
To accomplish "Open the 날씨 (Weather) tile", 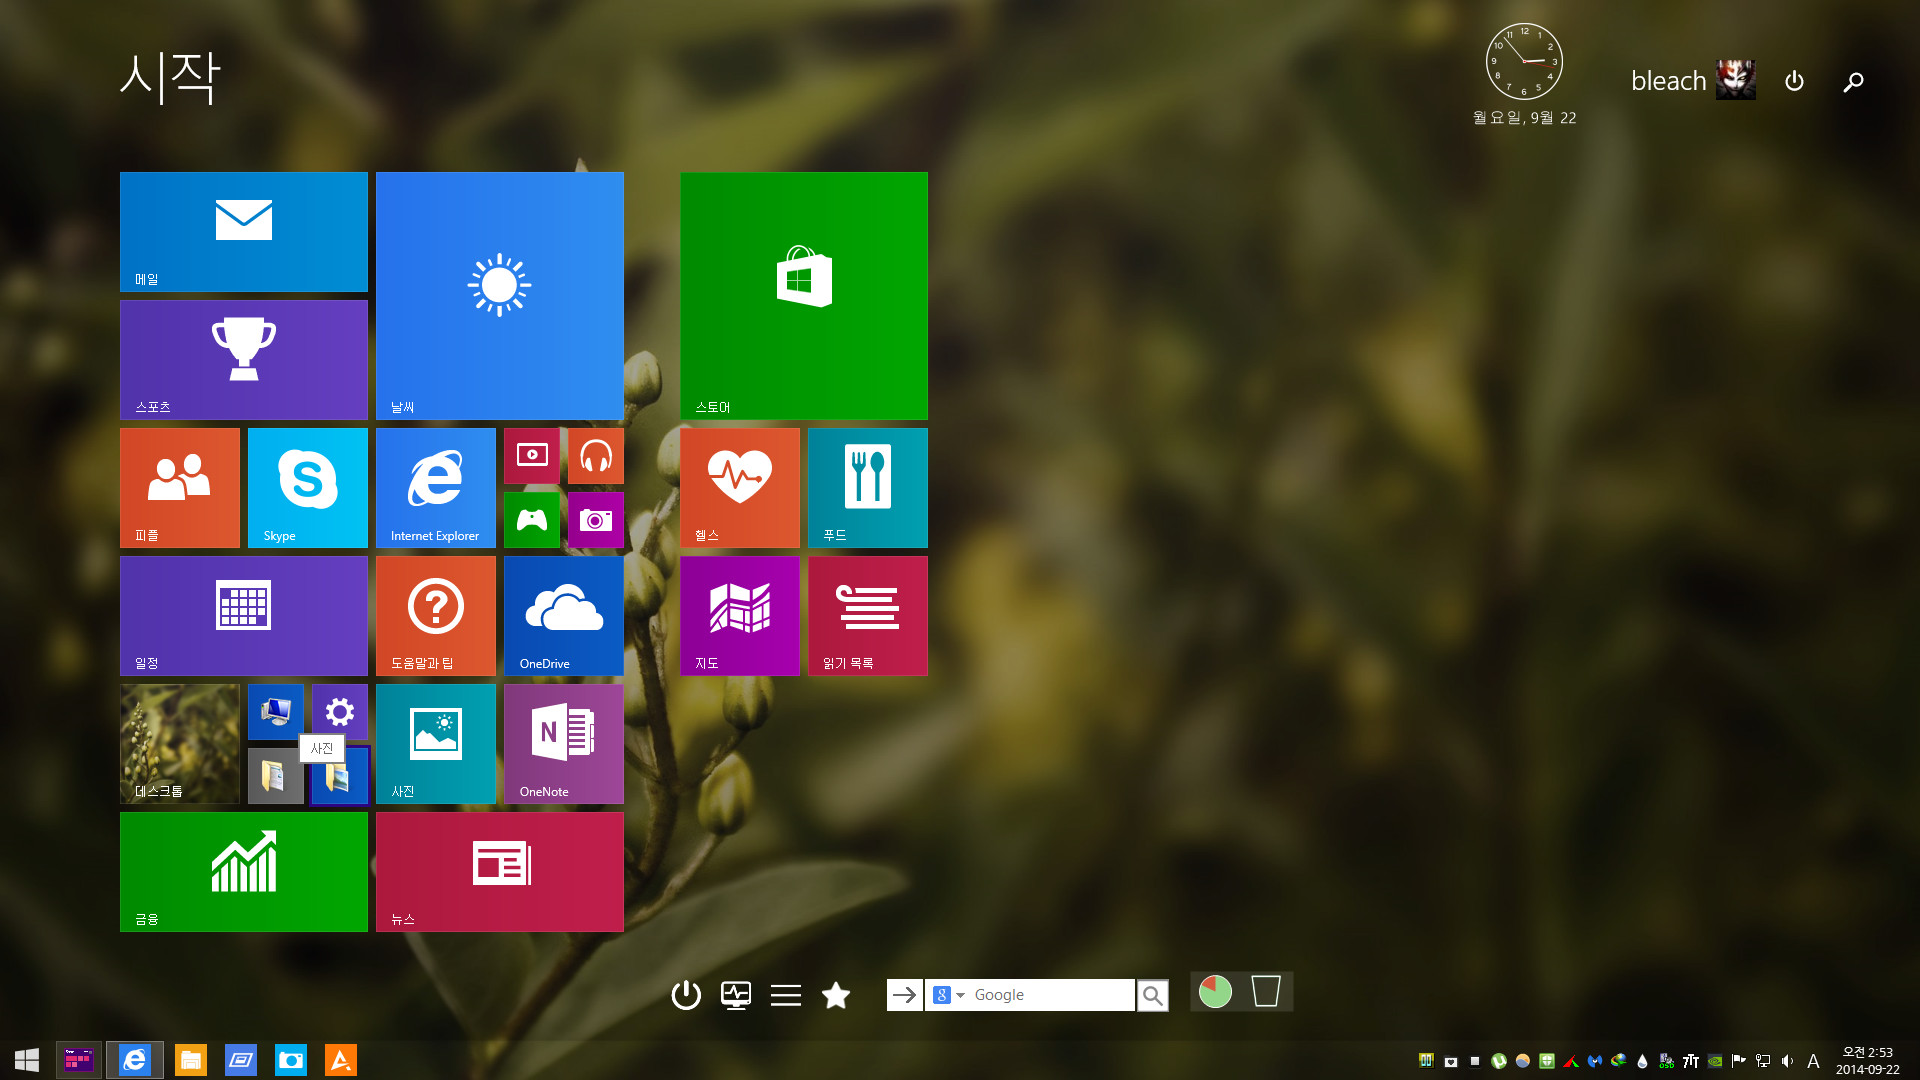I will (500, 296).
